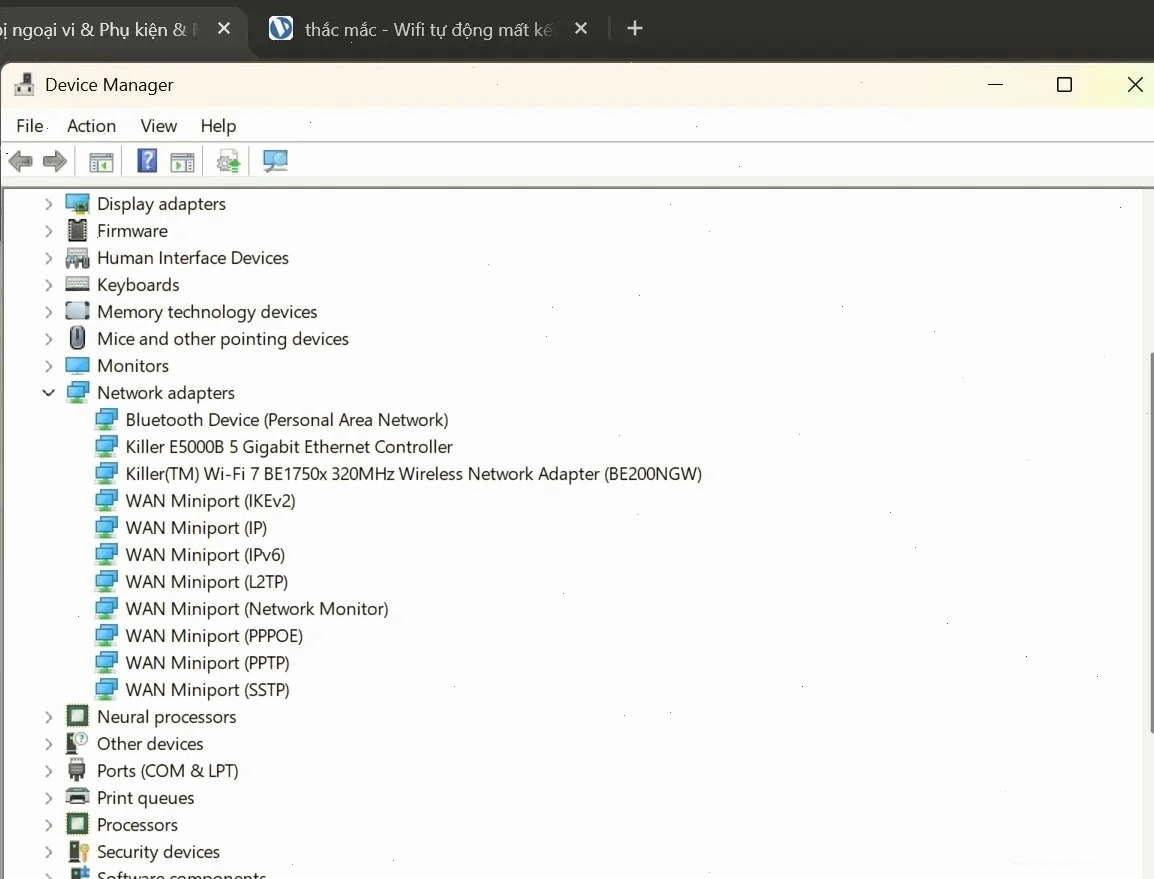The height and width of the screenshot is (879, 1154).
Task: Click the Neural processors chip icon
Action: click(77, 716)
